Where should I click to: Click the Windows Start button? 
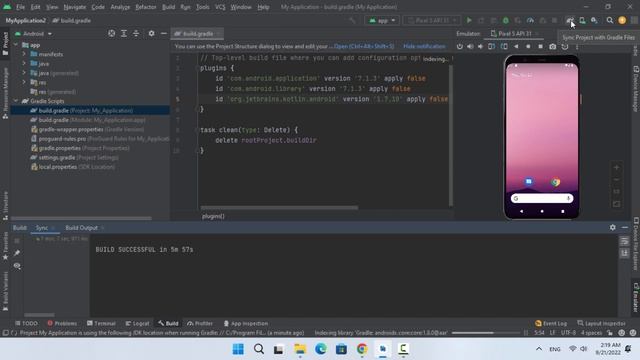point(238,349)
